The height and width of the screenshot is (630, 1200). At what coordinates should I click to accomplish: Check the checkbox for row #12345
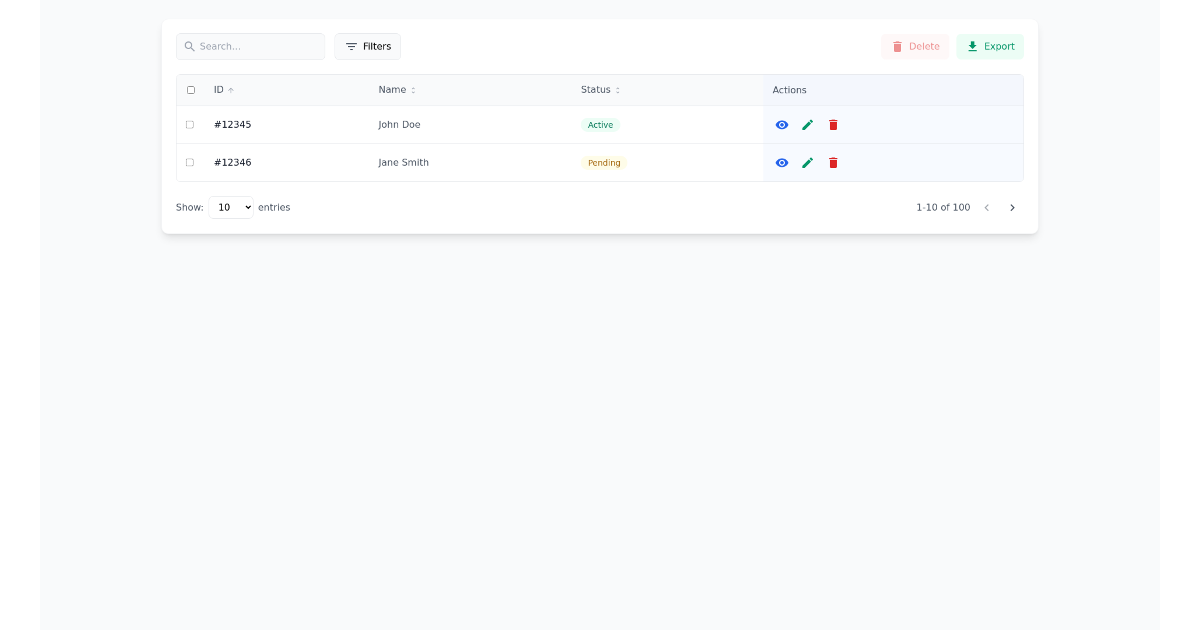pyautogui.click(x=190, y=124)
